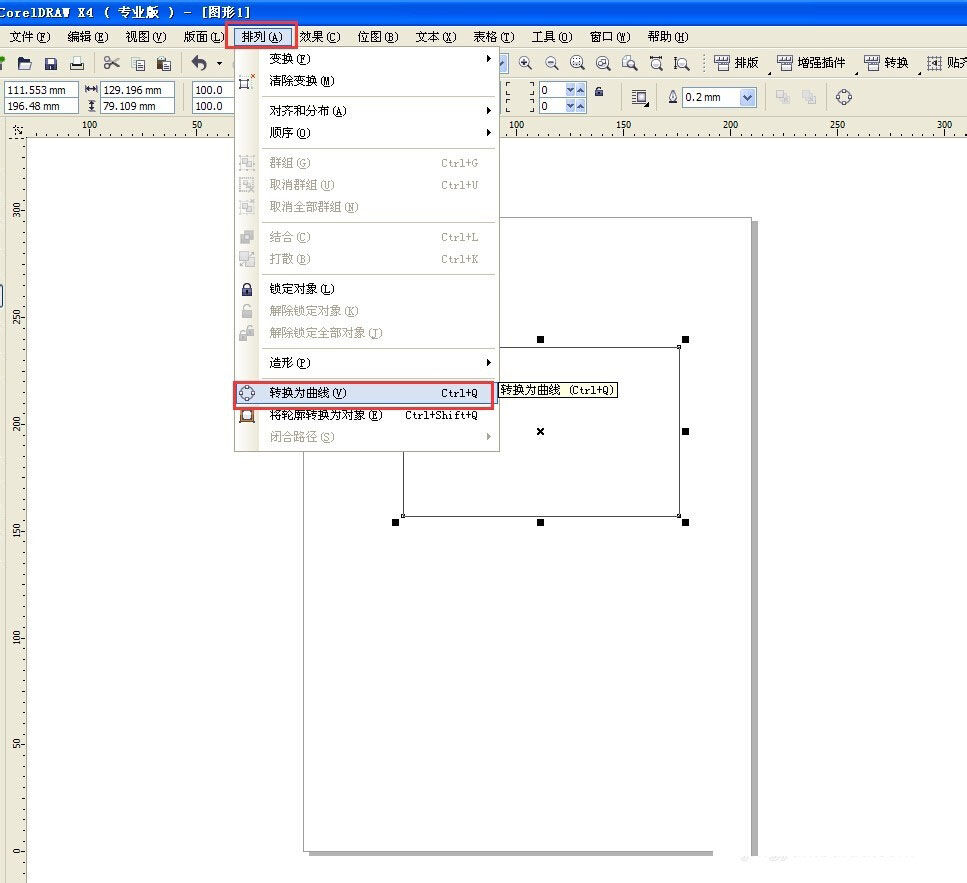Click the Paste icon on toolbar
The width and height of the screenshot is (967, 883).
pos(164,62)
